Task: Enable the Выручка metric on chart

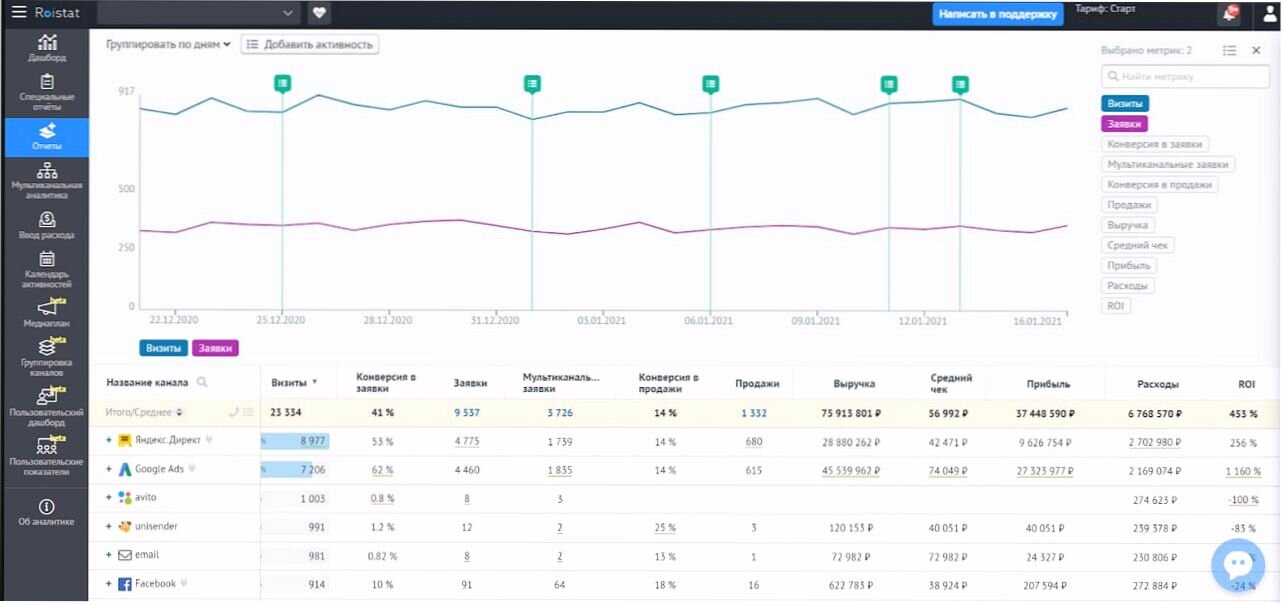Action: (x=1128, y=225)
